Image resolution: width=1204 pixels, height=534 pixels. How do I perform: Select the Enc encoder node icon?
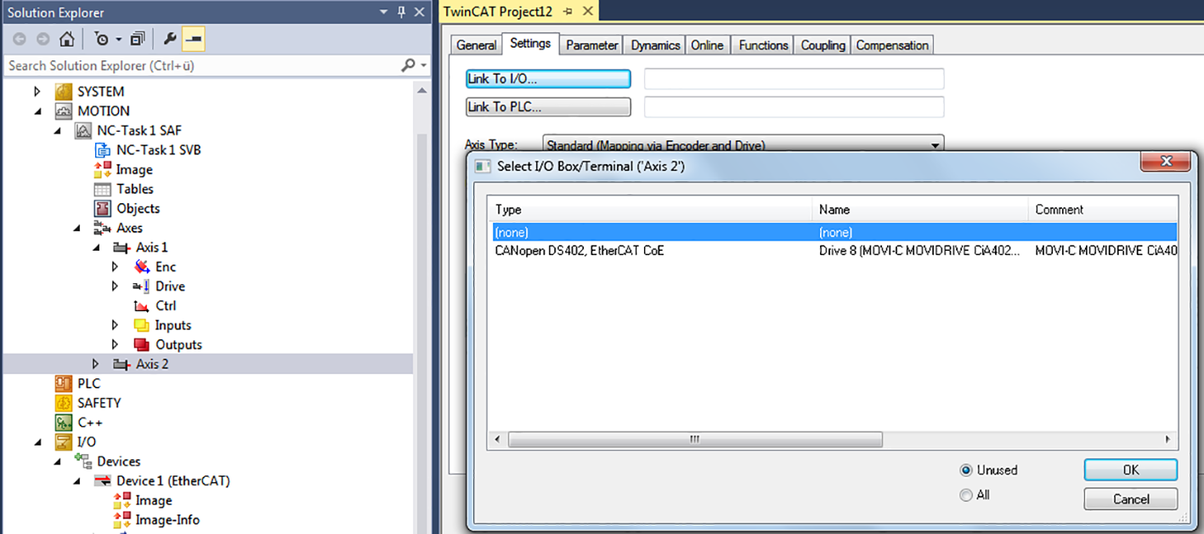tap(142, 267)
